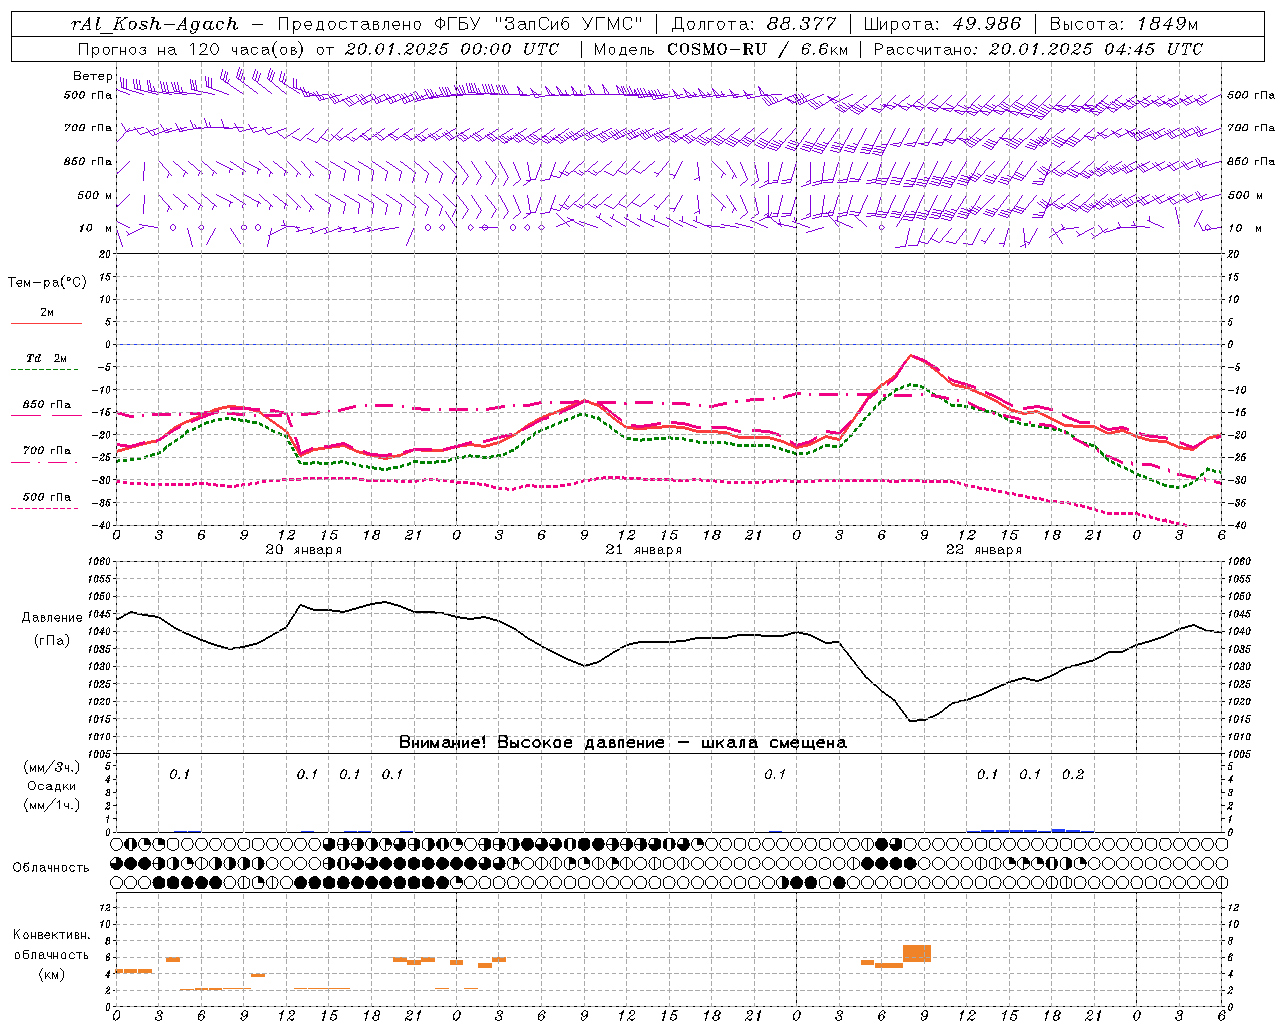Click the 21 января date label
The width and height of the screenshot is (1280, 1024).
coord(644,550)
